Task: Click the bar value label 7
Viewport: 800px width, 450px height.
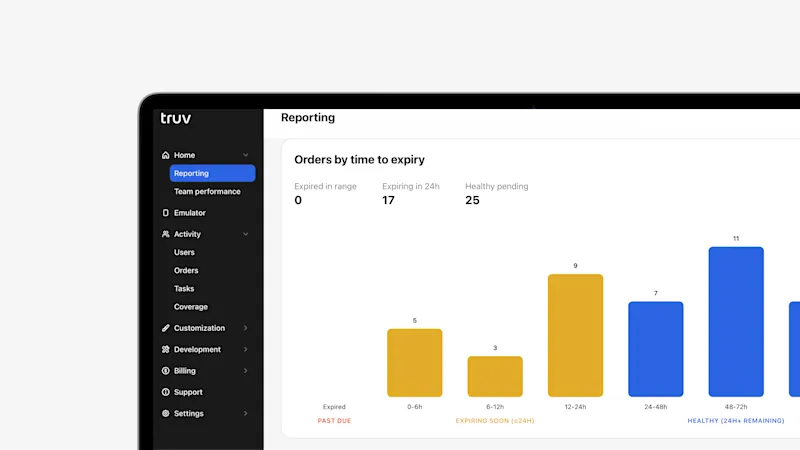Action: click(x=656, y=293)
